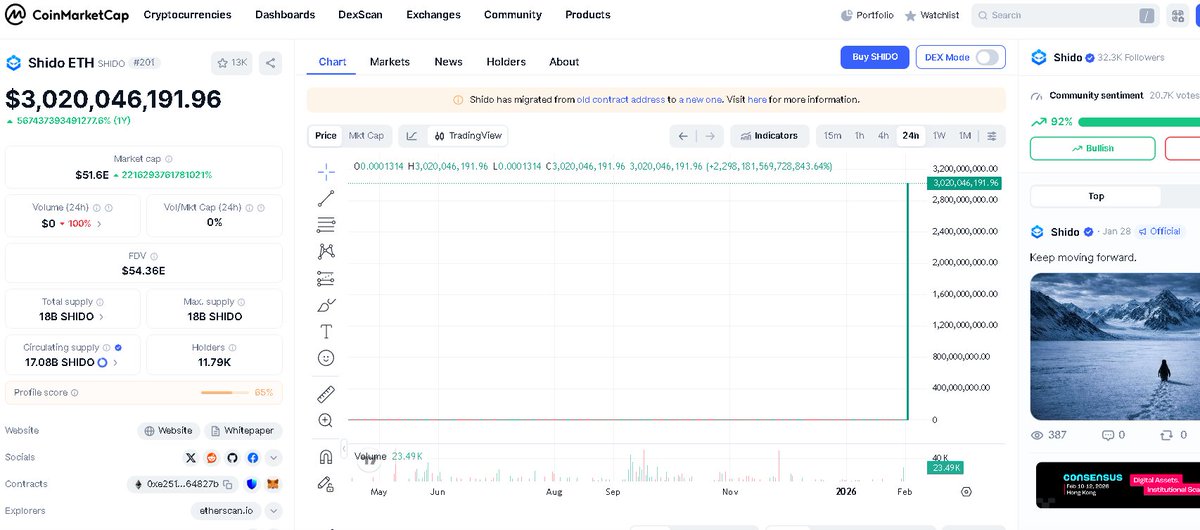Screen dimensions: 1200x530
Task: Open chart axis settings gear icon
Action: [x=966, y=492]
